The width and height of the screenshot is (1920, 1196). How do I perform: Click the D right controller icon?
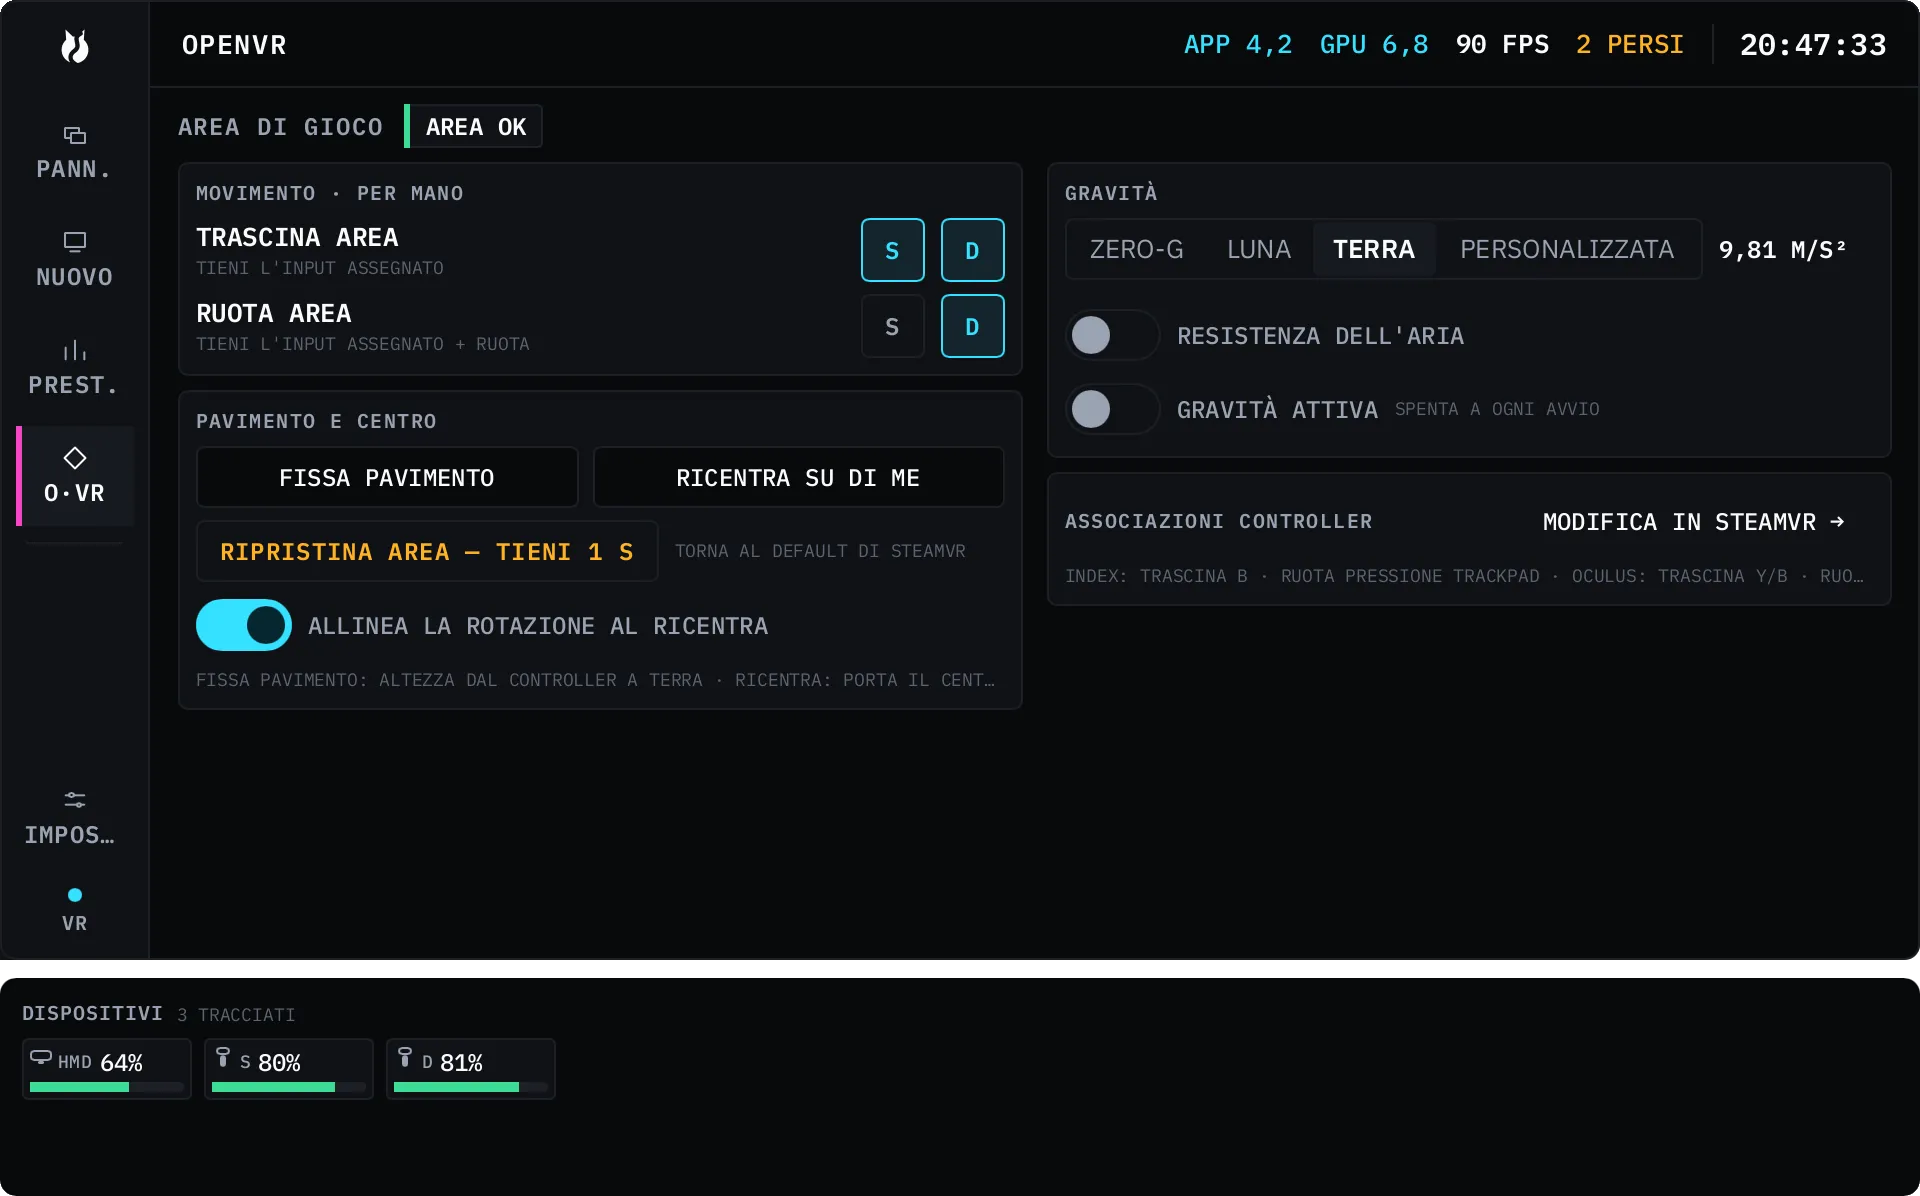tap(405, 1057)
